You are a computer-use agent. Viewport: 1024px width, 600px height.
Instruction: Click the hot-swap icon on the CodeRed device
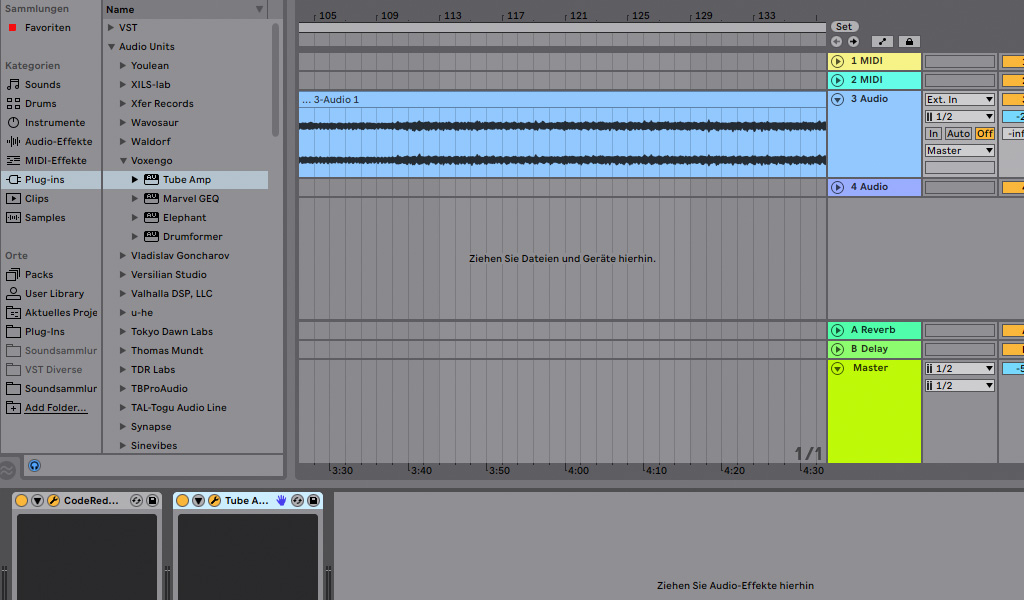[136, 501]
